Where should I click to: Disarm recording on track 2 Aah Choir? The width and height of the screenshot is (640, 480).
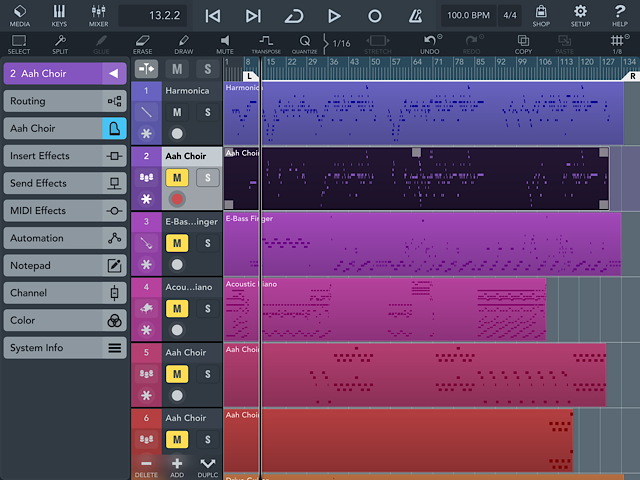click(x=177, y=199)
